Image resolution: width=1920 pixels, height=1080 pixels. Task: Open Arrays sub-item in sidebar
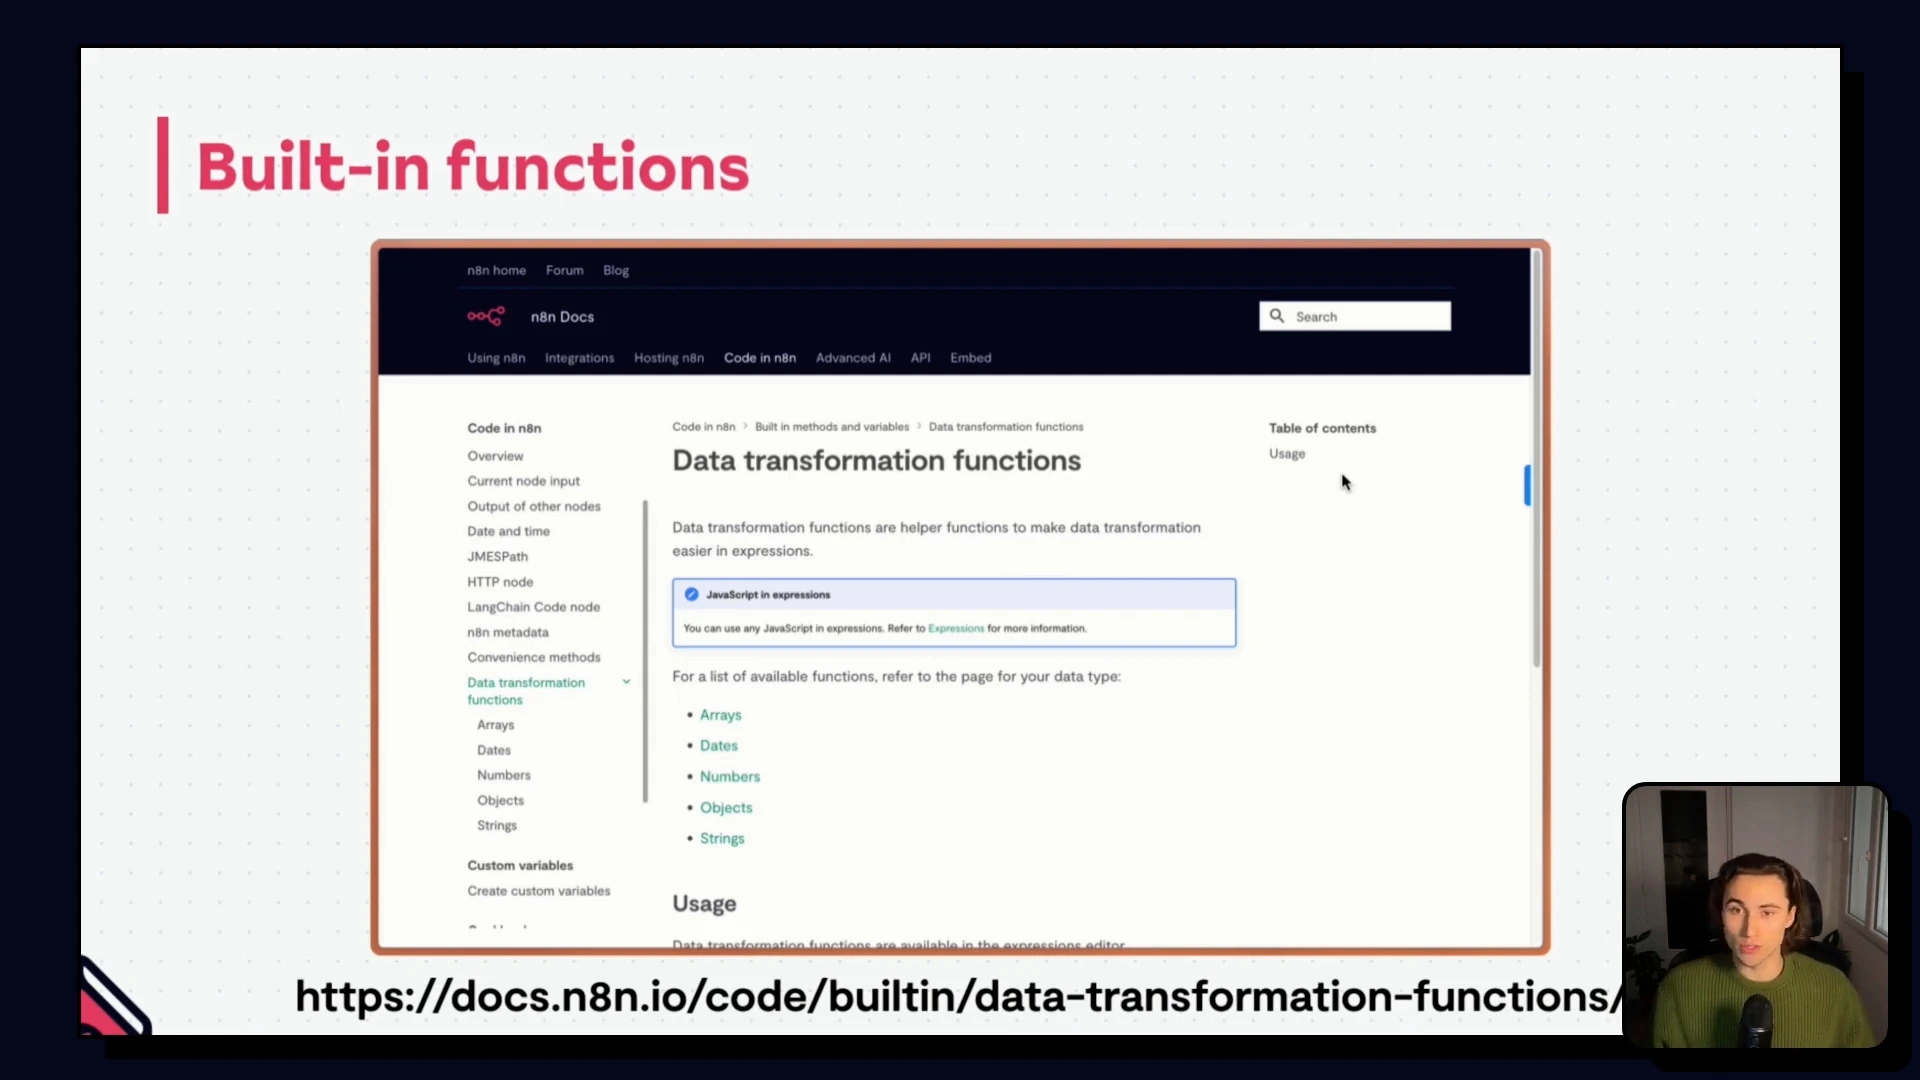496,725
